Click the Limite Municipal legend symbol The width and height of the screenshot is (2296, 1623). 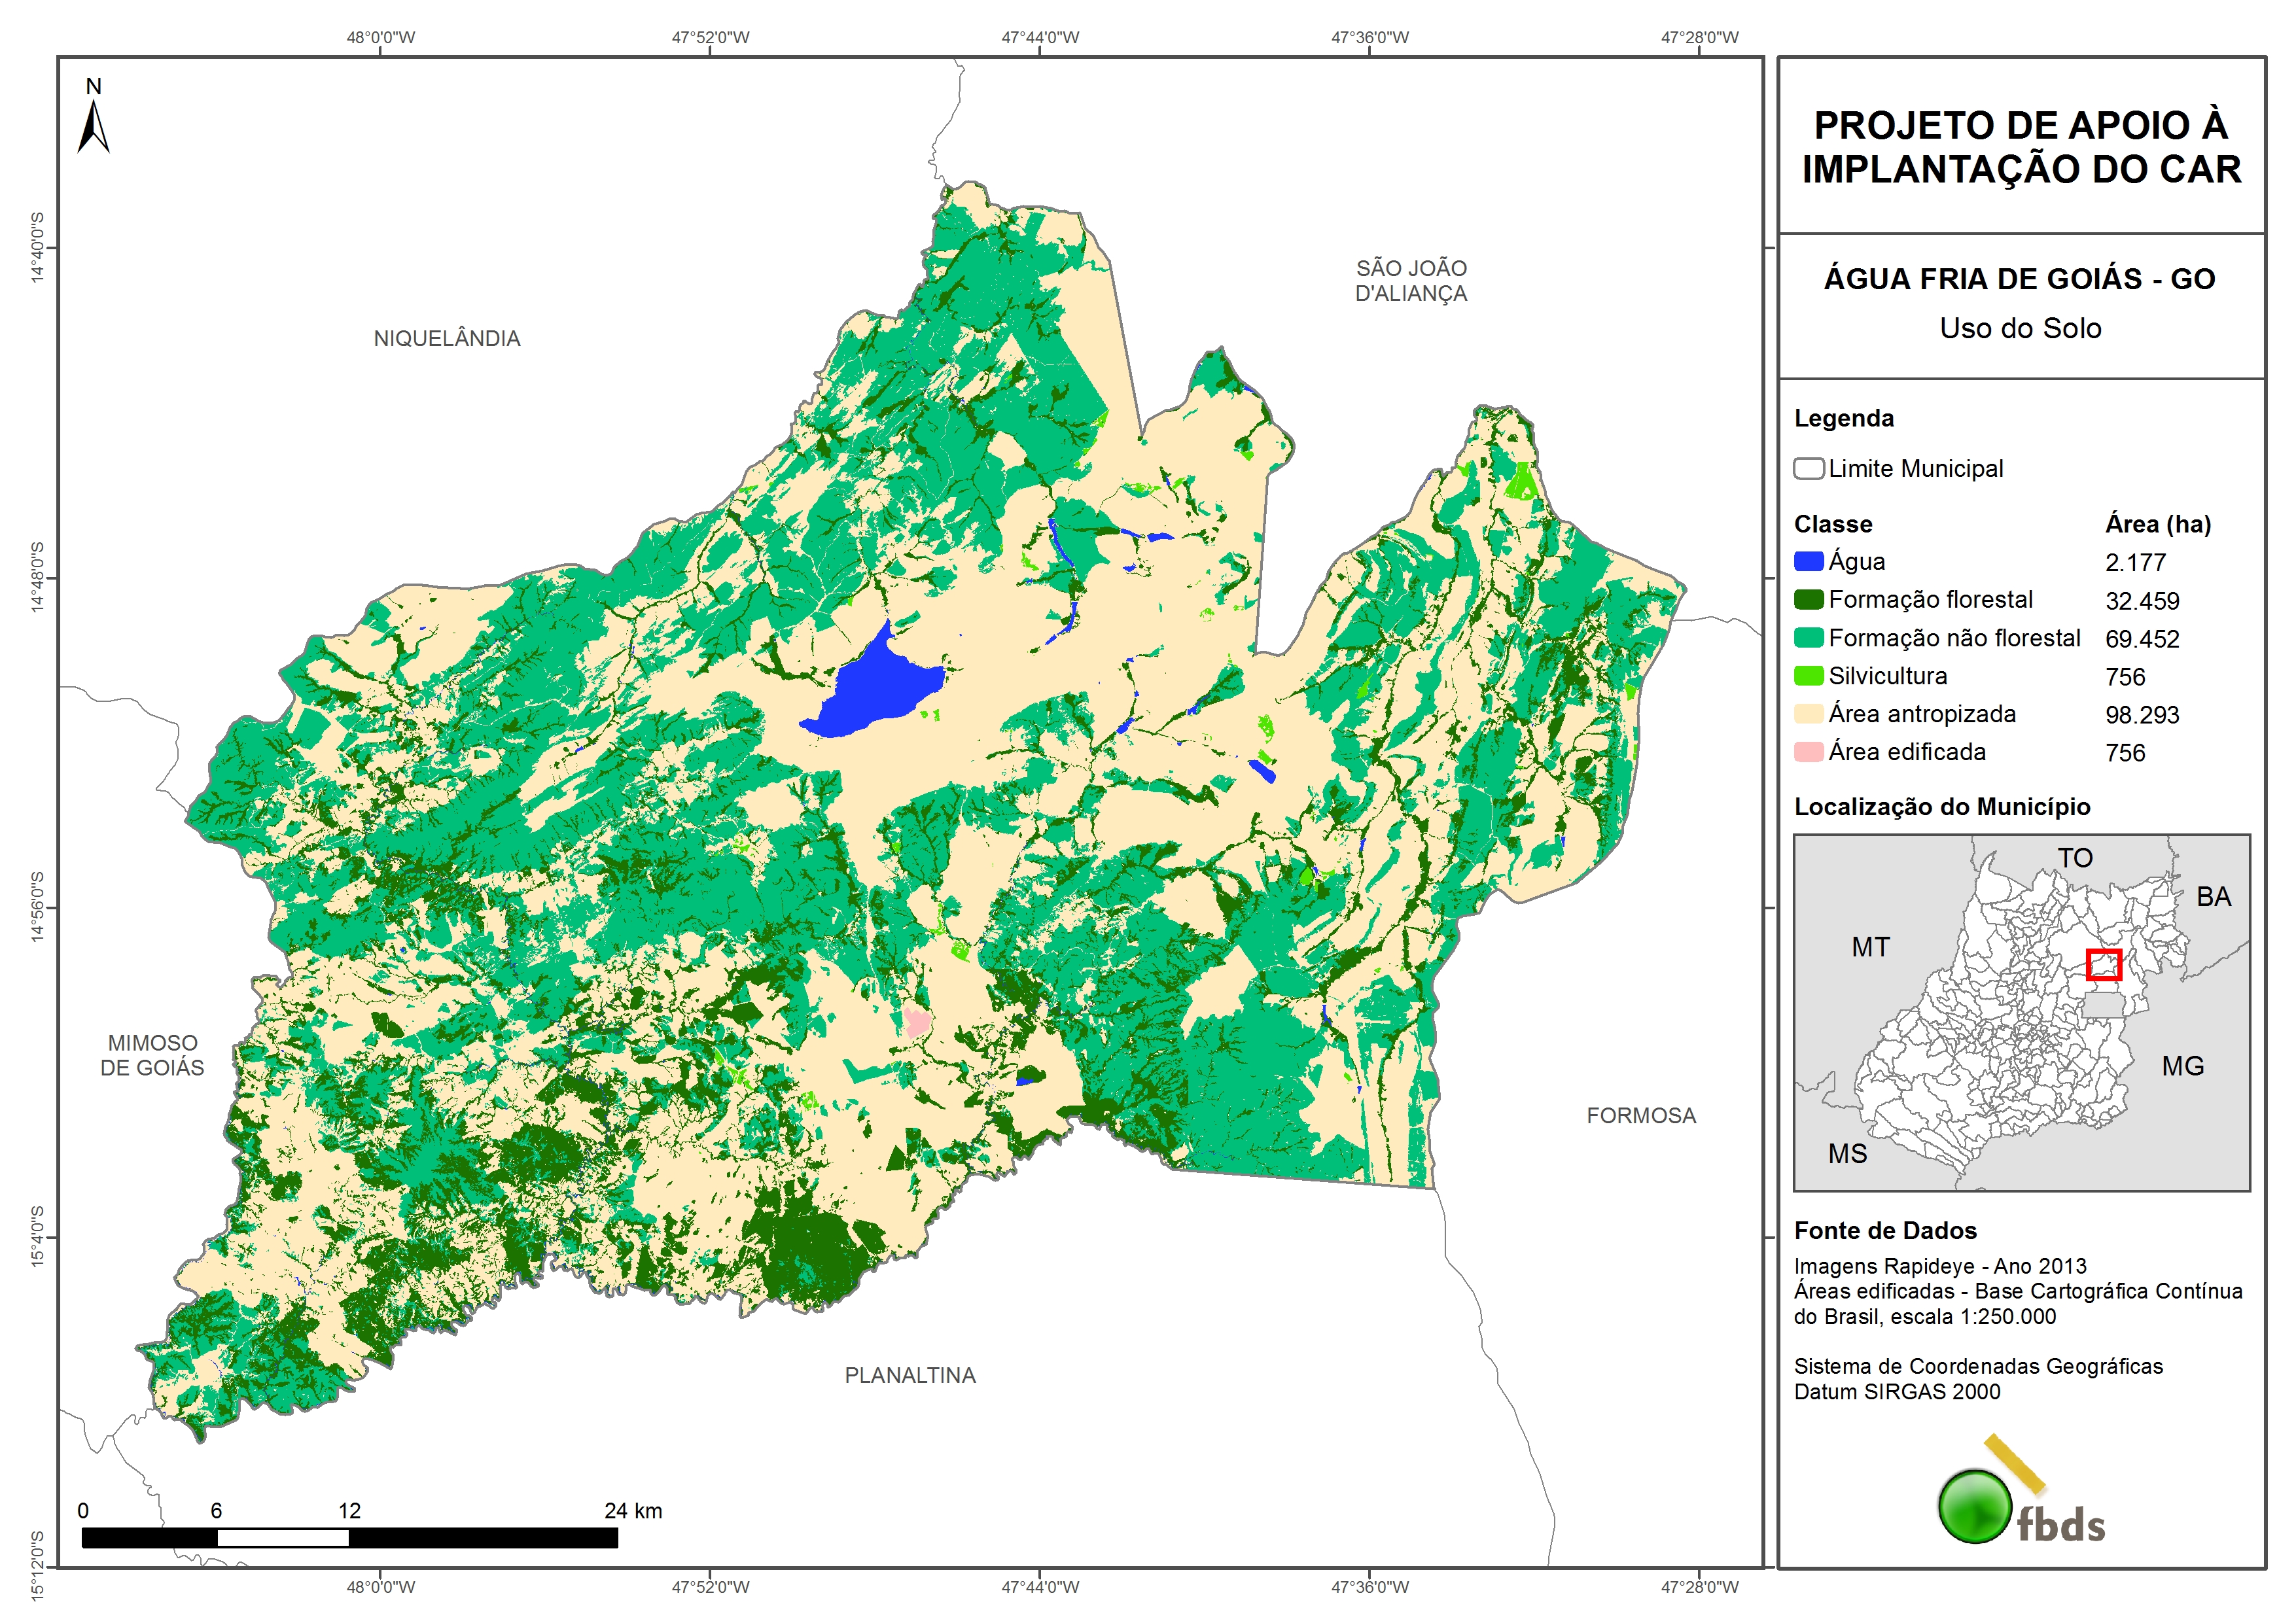(x=1808, y=468)
